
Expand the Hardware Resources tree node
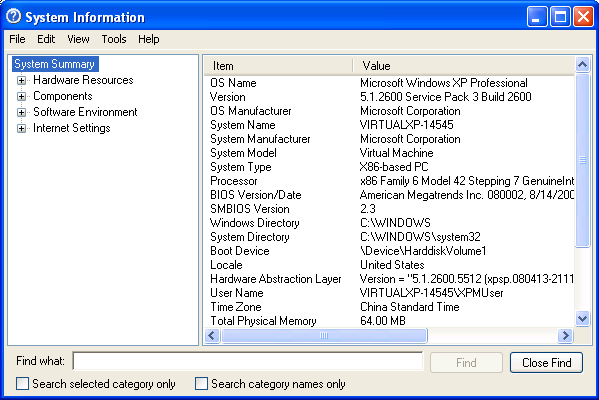(21, 80)
